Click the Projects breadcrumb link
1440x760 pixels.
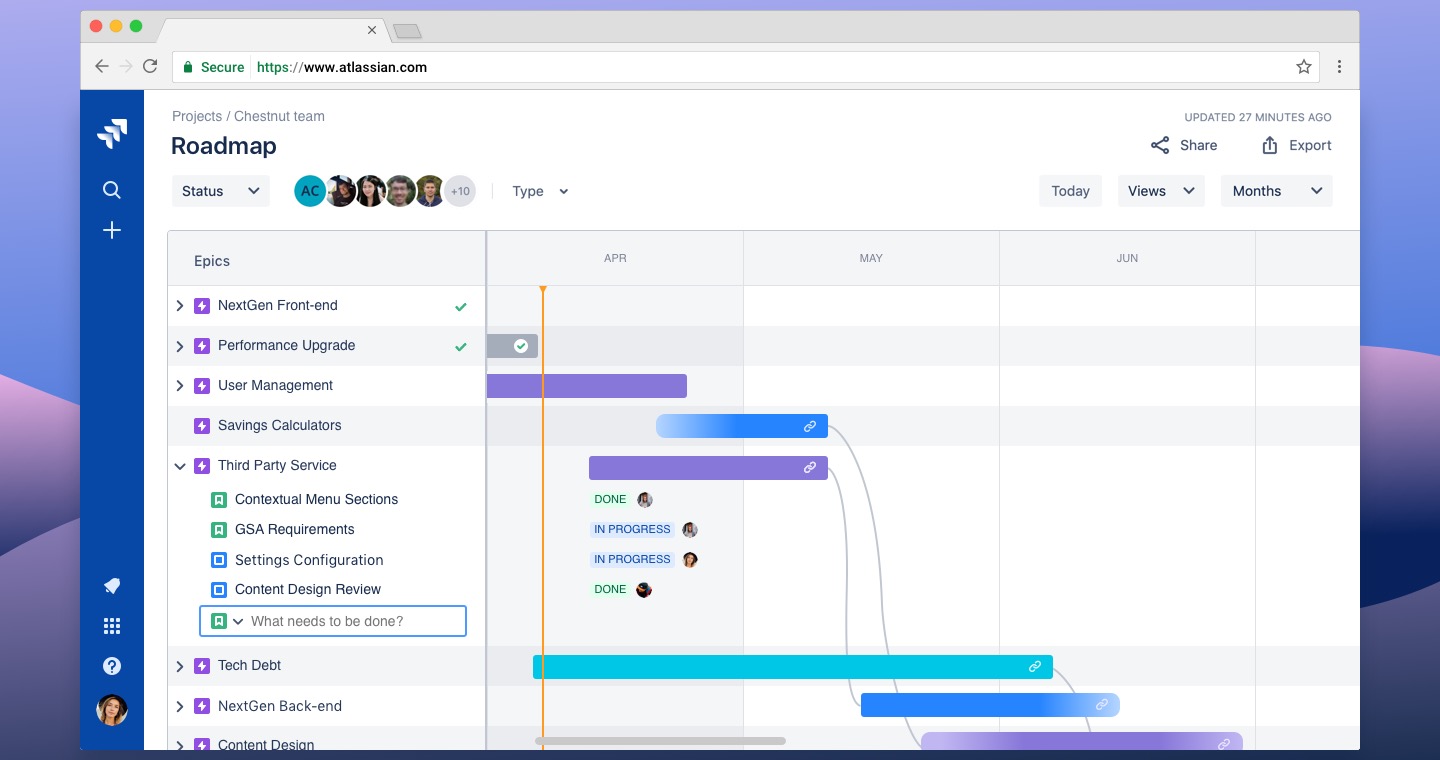coord(197,116)
